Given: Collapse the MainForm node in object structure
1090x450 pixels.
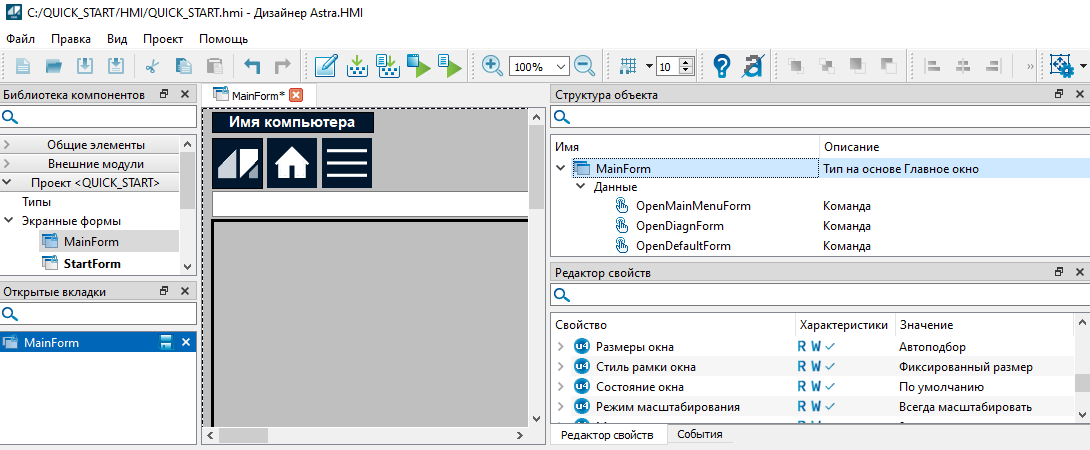Looking at the screenshot, I should click(561, 168).
